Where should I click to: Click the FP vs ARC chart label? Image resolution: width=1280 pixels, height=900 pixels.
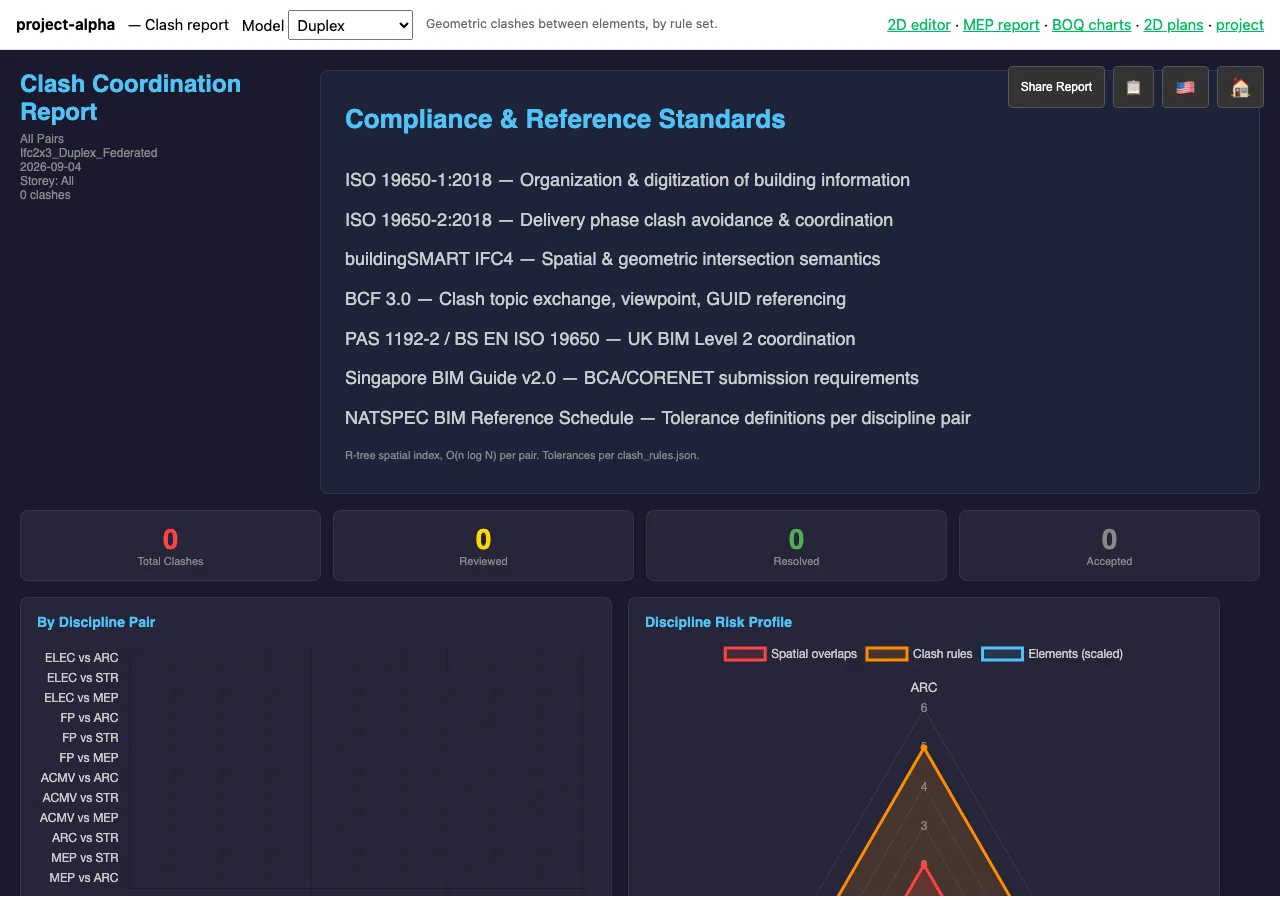point(89,718)
